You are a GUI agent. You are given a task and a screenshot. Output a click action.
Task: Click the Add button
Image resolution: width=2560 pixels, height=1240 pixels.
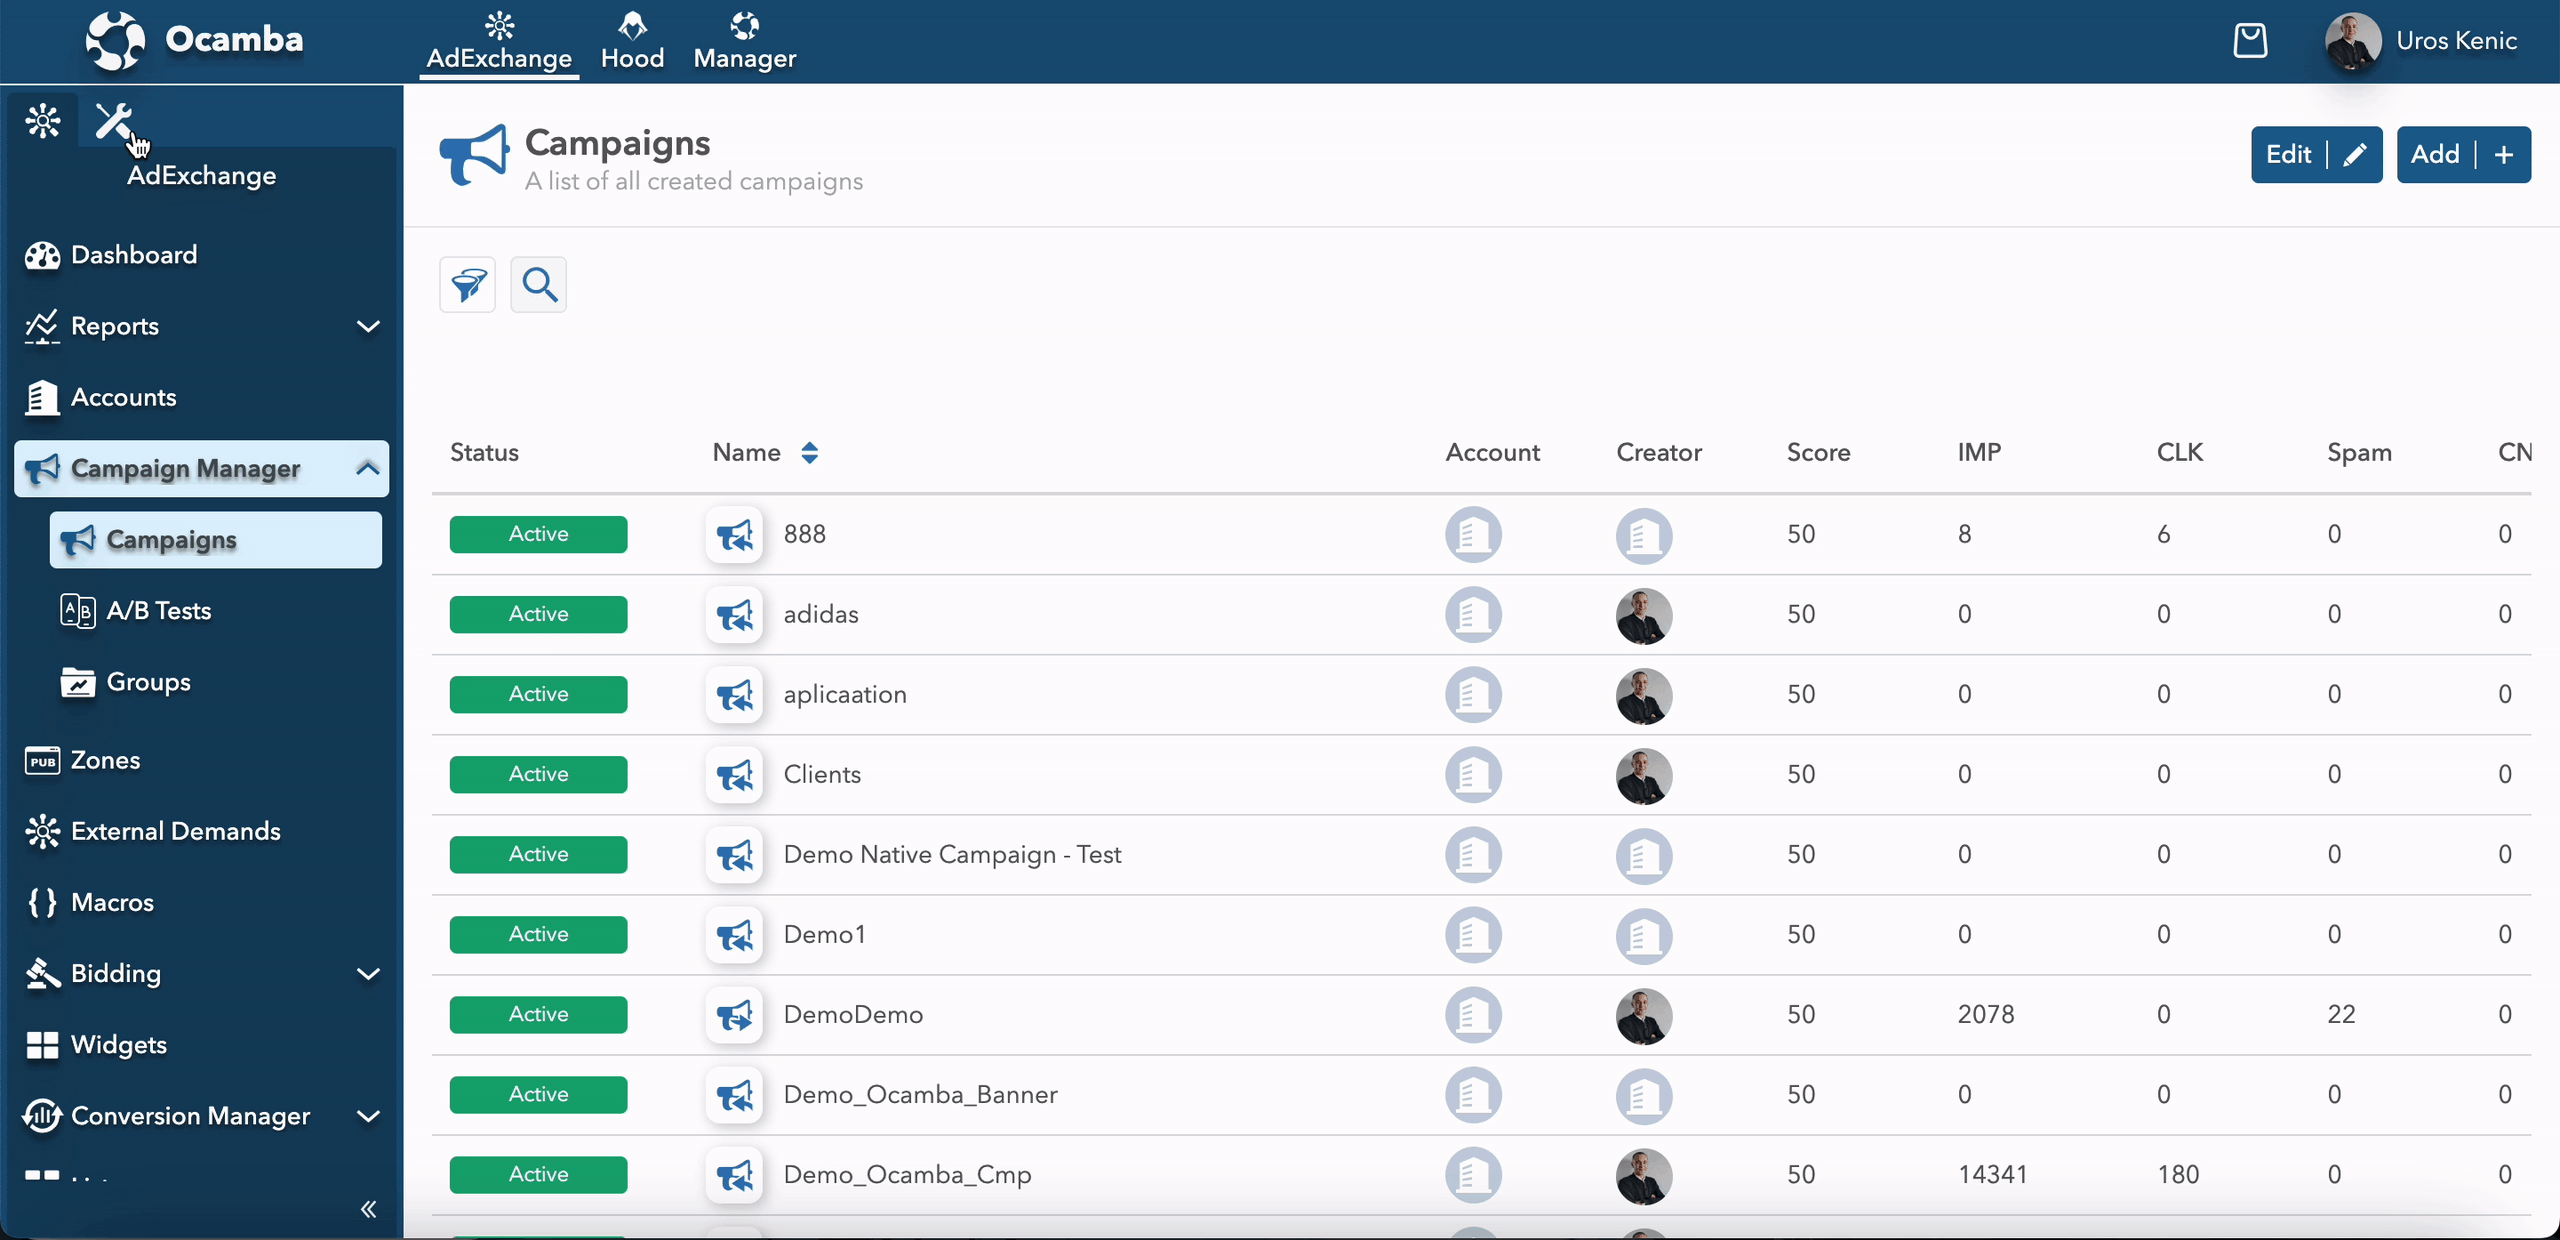click(2464, 154)
